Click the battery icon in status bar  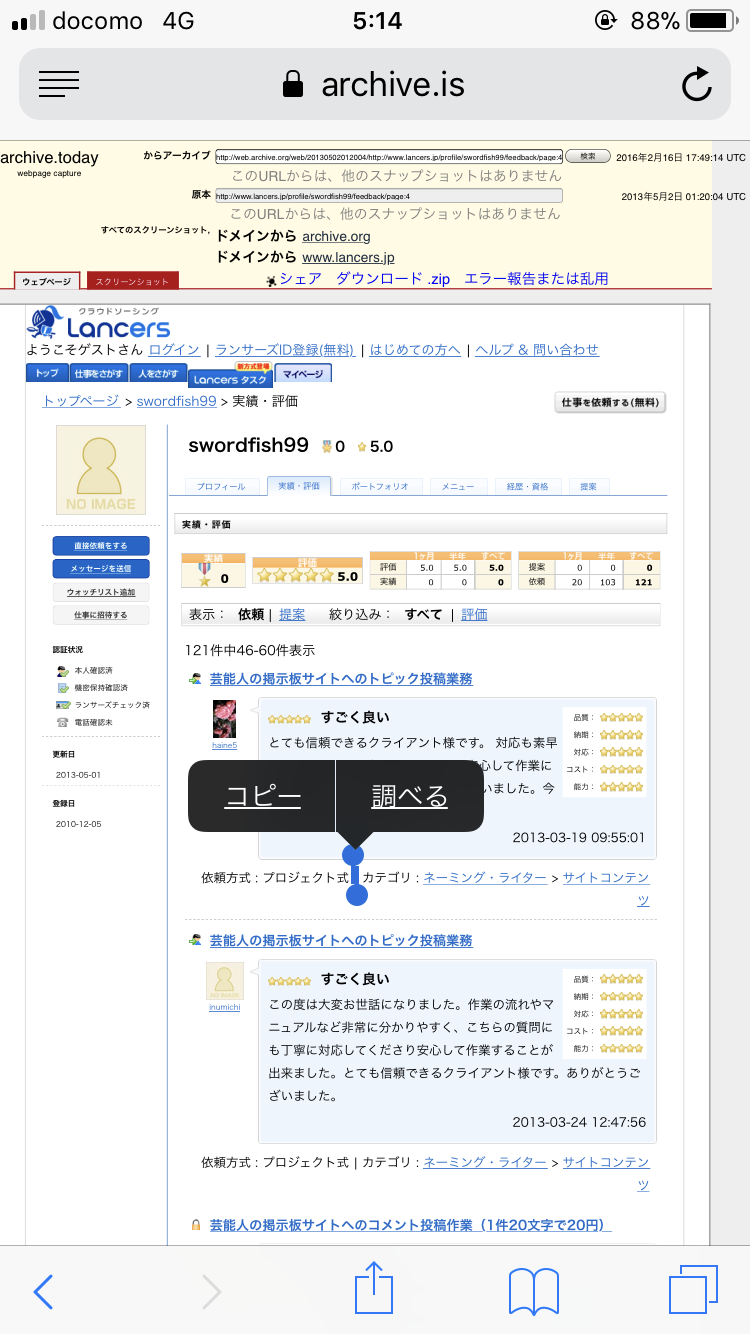point(713,21)
